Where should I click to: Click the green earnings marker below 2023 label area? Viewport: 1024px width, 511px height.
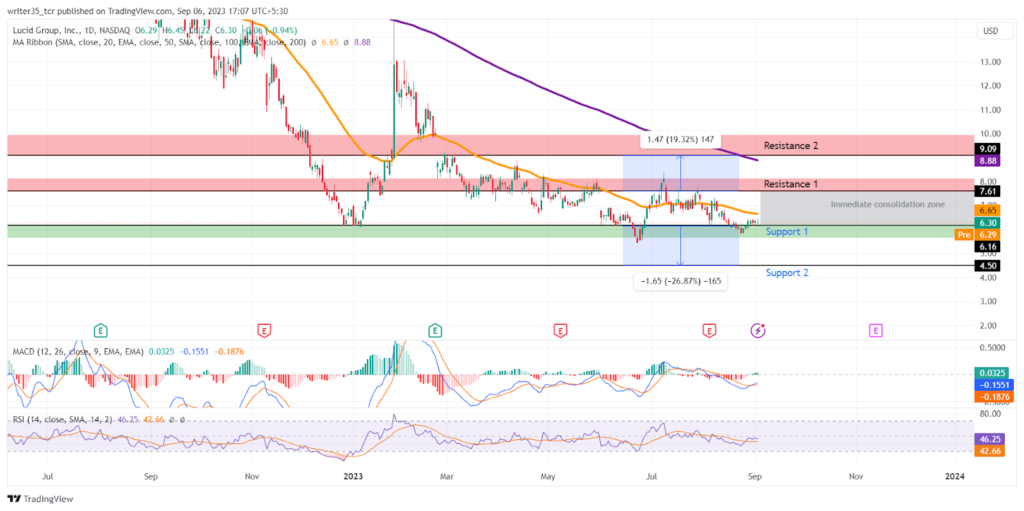[435, 331]
